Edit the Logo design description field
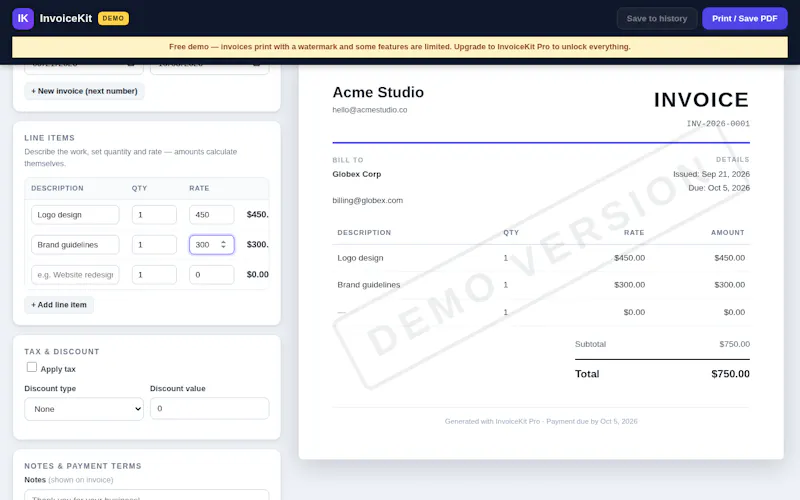 pyautogui.click(x=75, y=215)
